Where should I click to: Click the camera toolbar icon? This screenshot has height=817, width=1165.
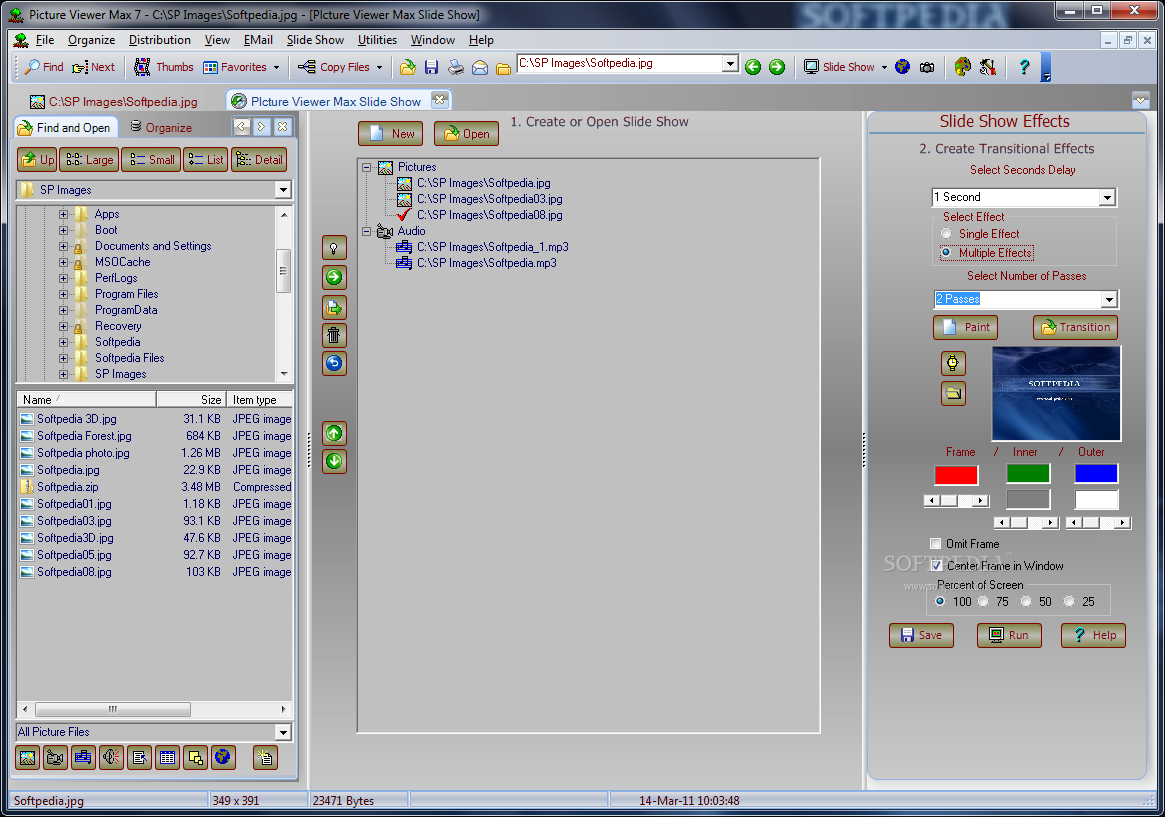927,68
